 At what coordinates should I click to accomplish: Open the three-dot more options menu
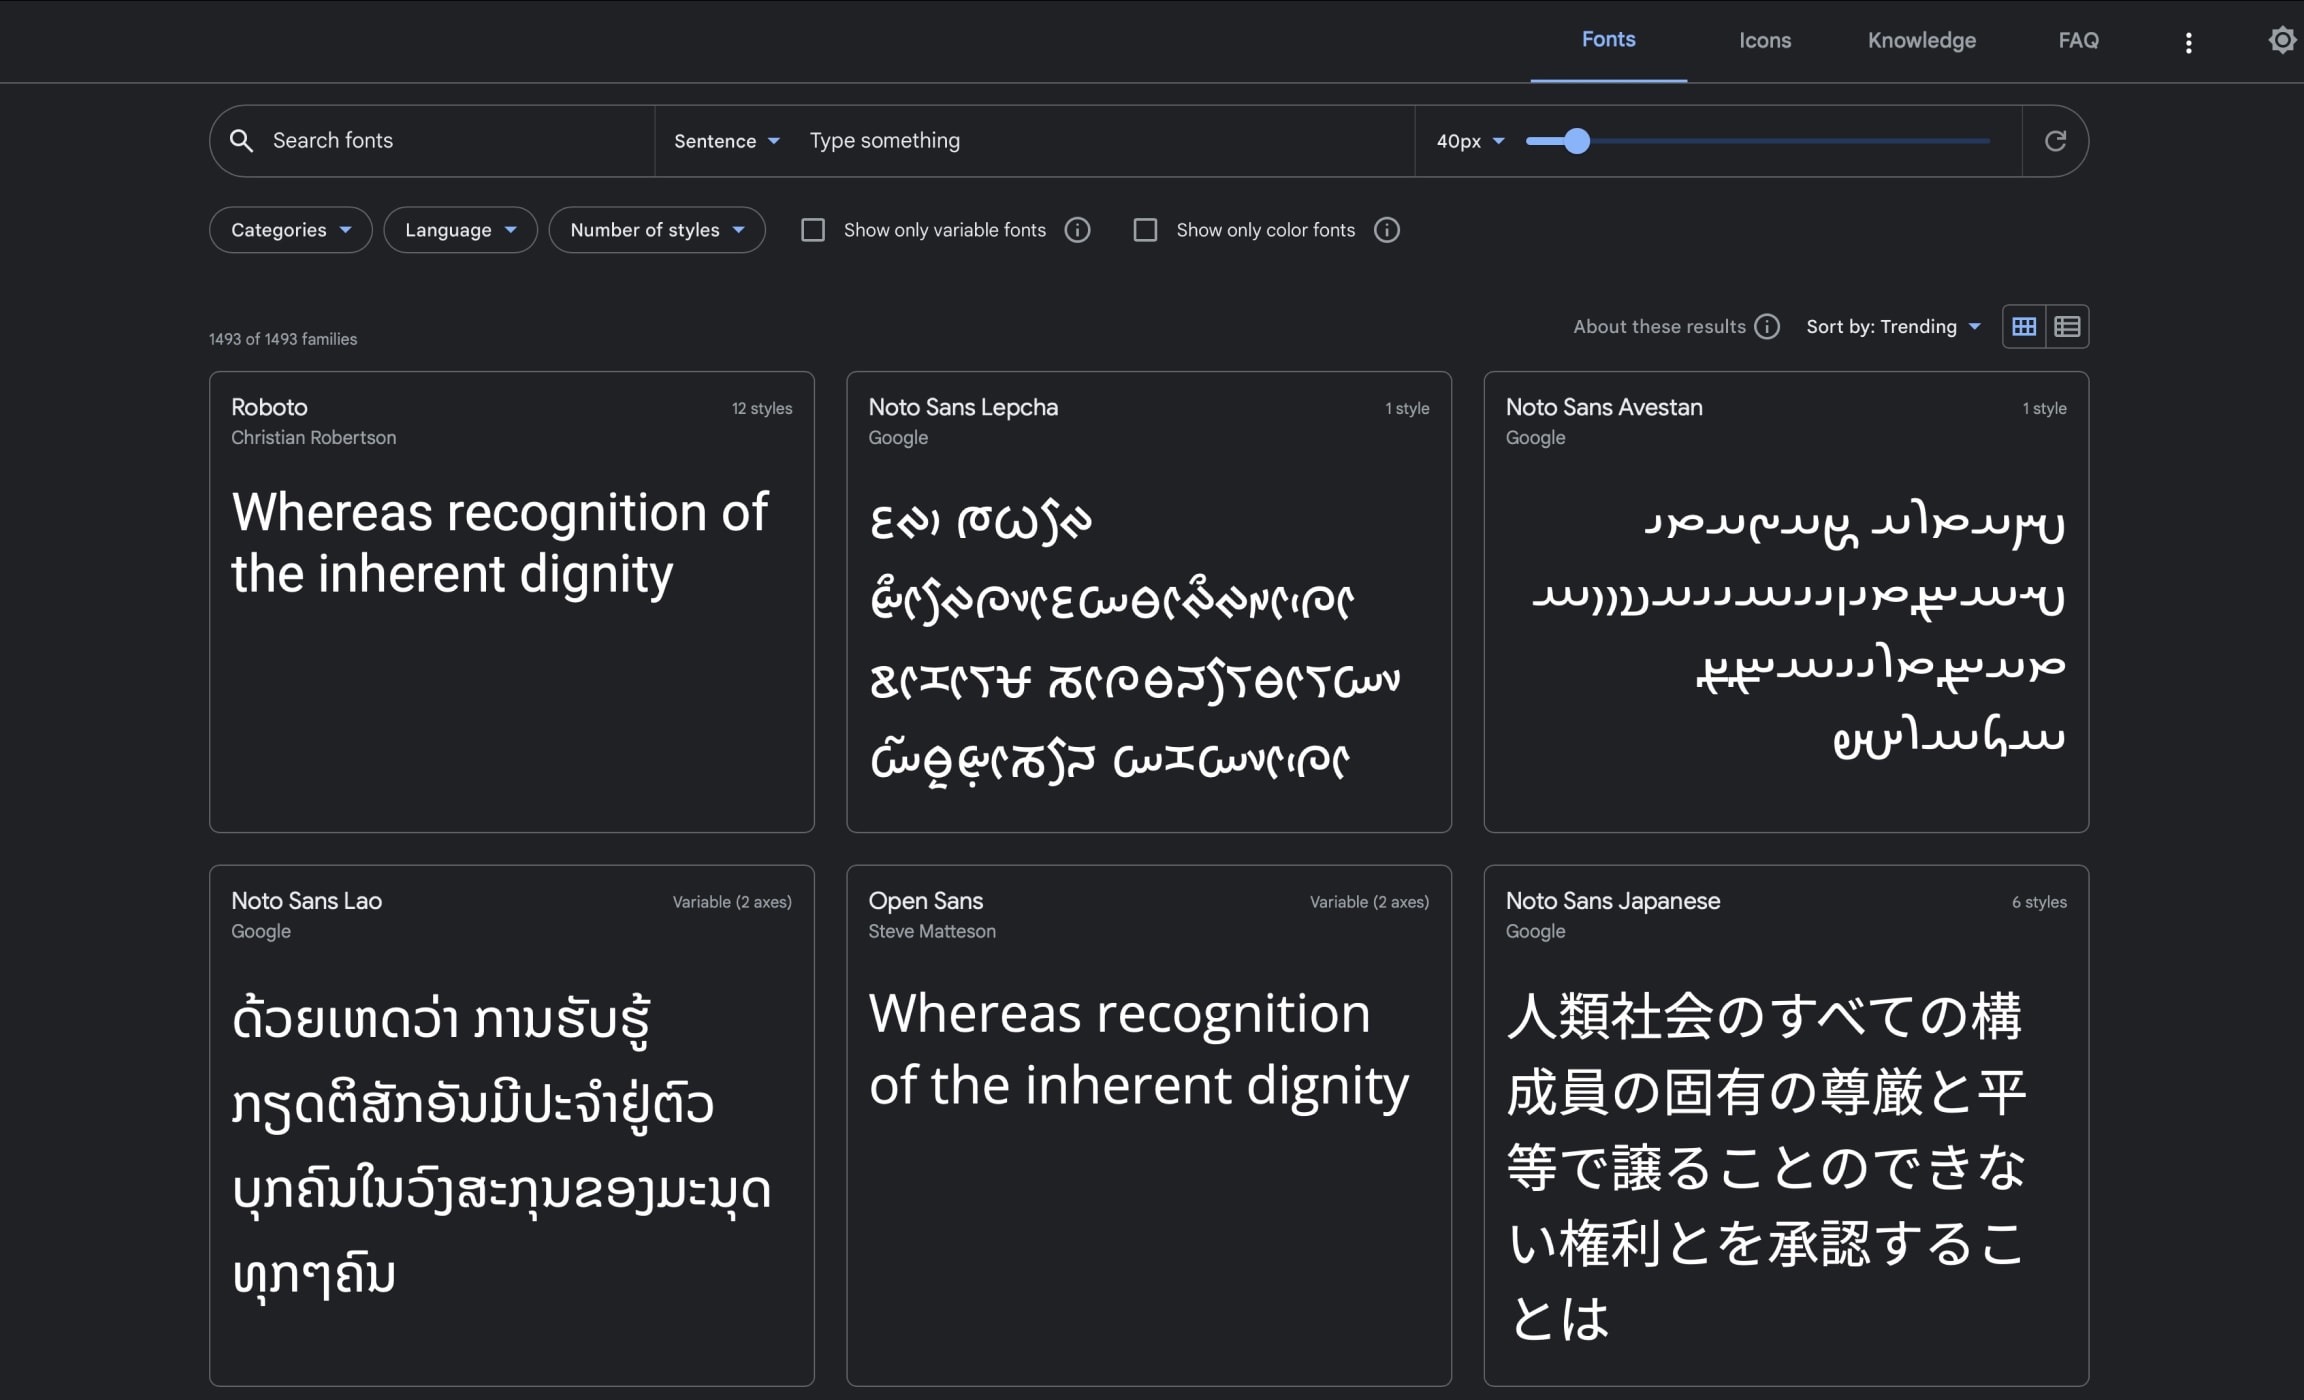coord(2188,42)
